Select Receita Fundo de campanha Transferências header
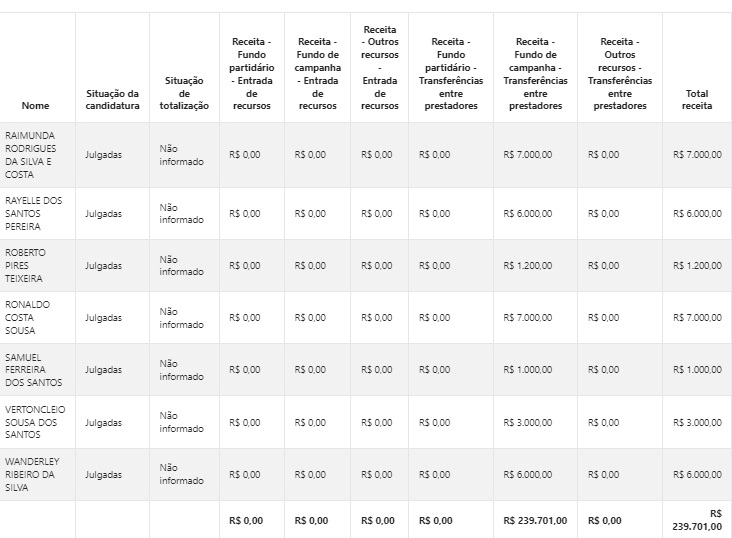 click(535, 74)
